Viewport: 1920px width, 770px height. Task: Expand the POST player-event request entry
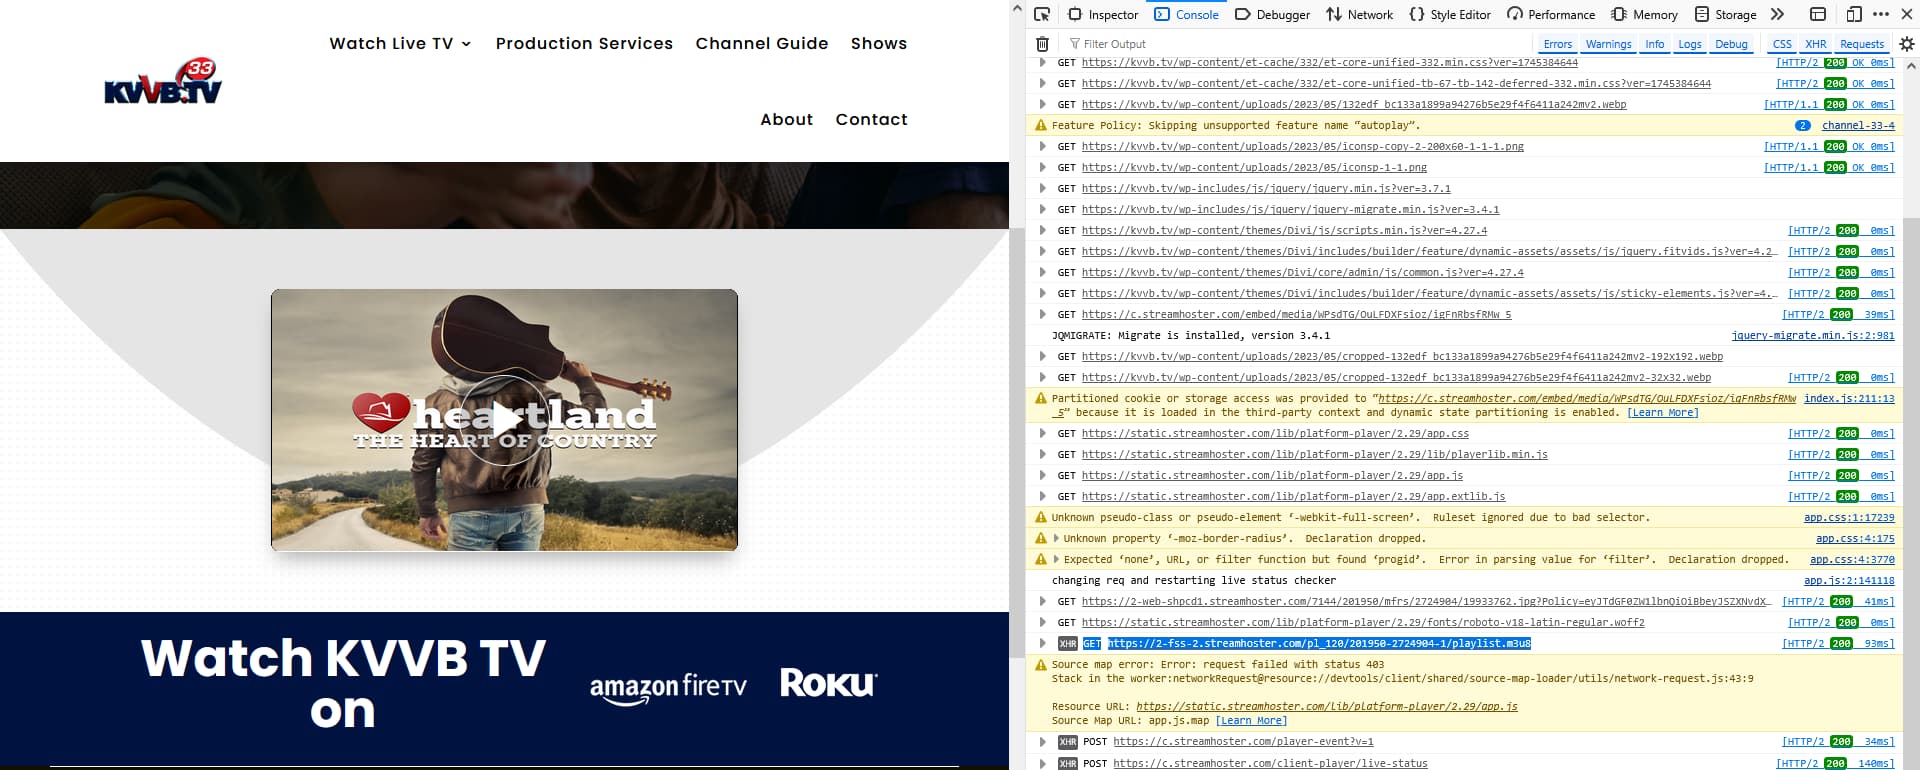pos(1043,742)
